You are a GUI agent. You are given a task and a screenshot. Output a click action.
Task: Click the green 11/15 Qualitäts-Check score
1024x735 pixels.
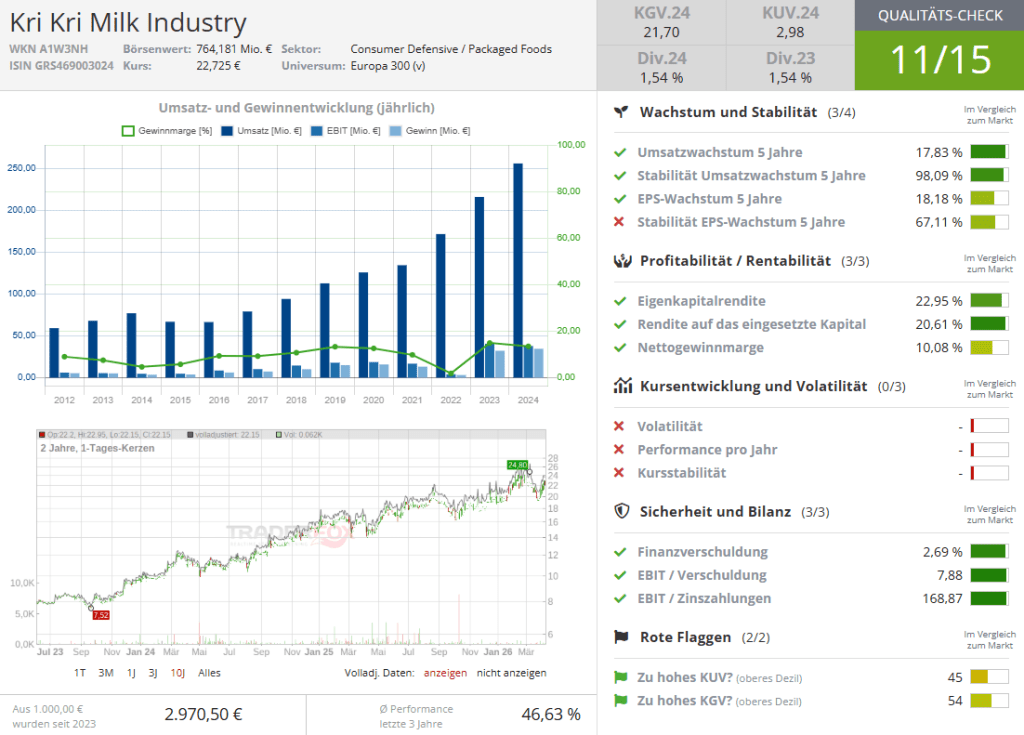tap(939, 60)
